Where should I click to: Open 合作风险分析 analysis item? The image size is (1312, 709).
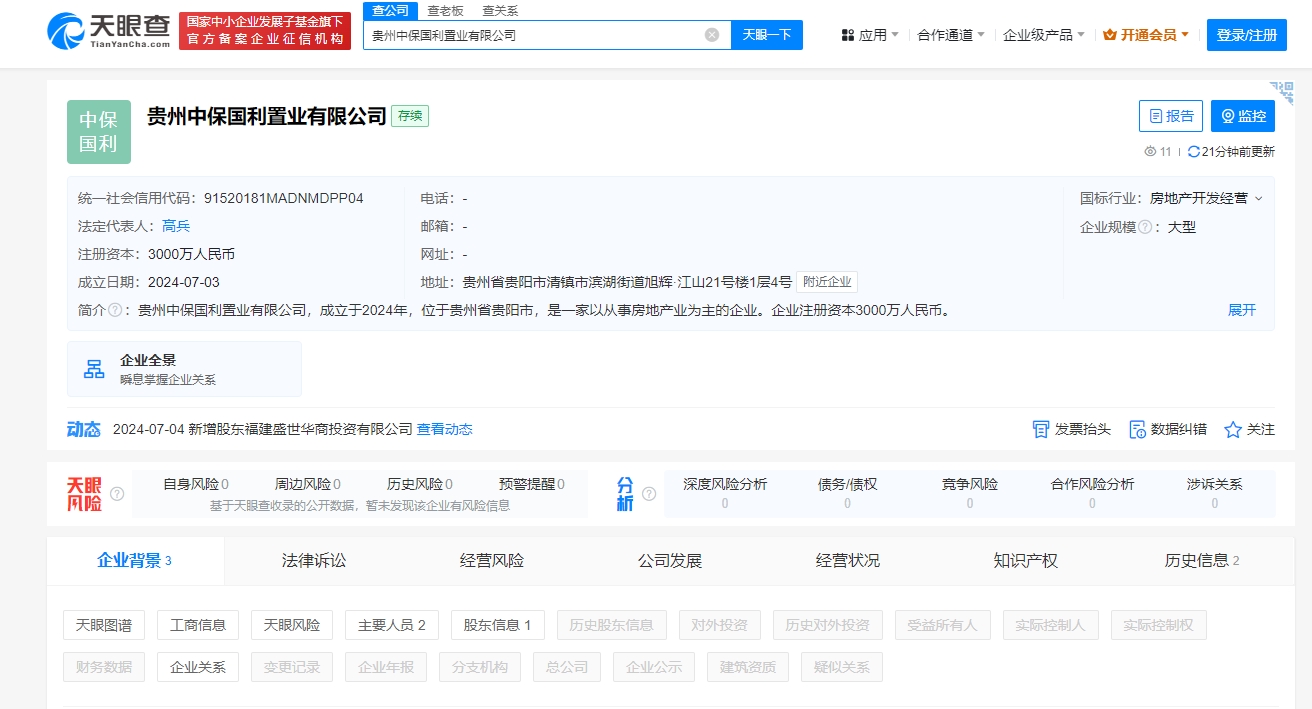tap(1092, 493)
